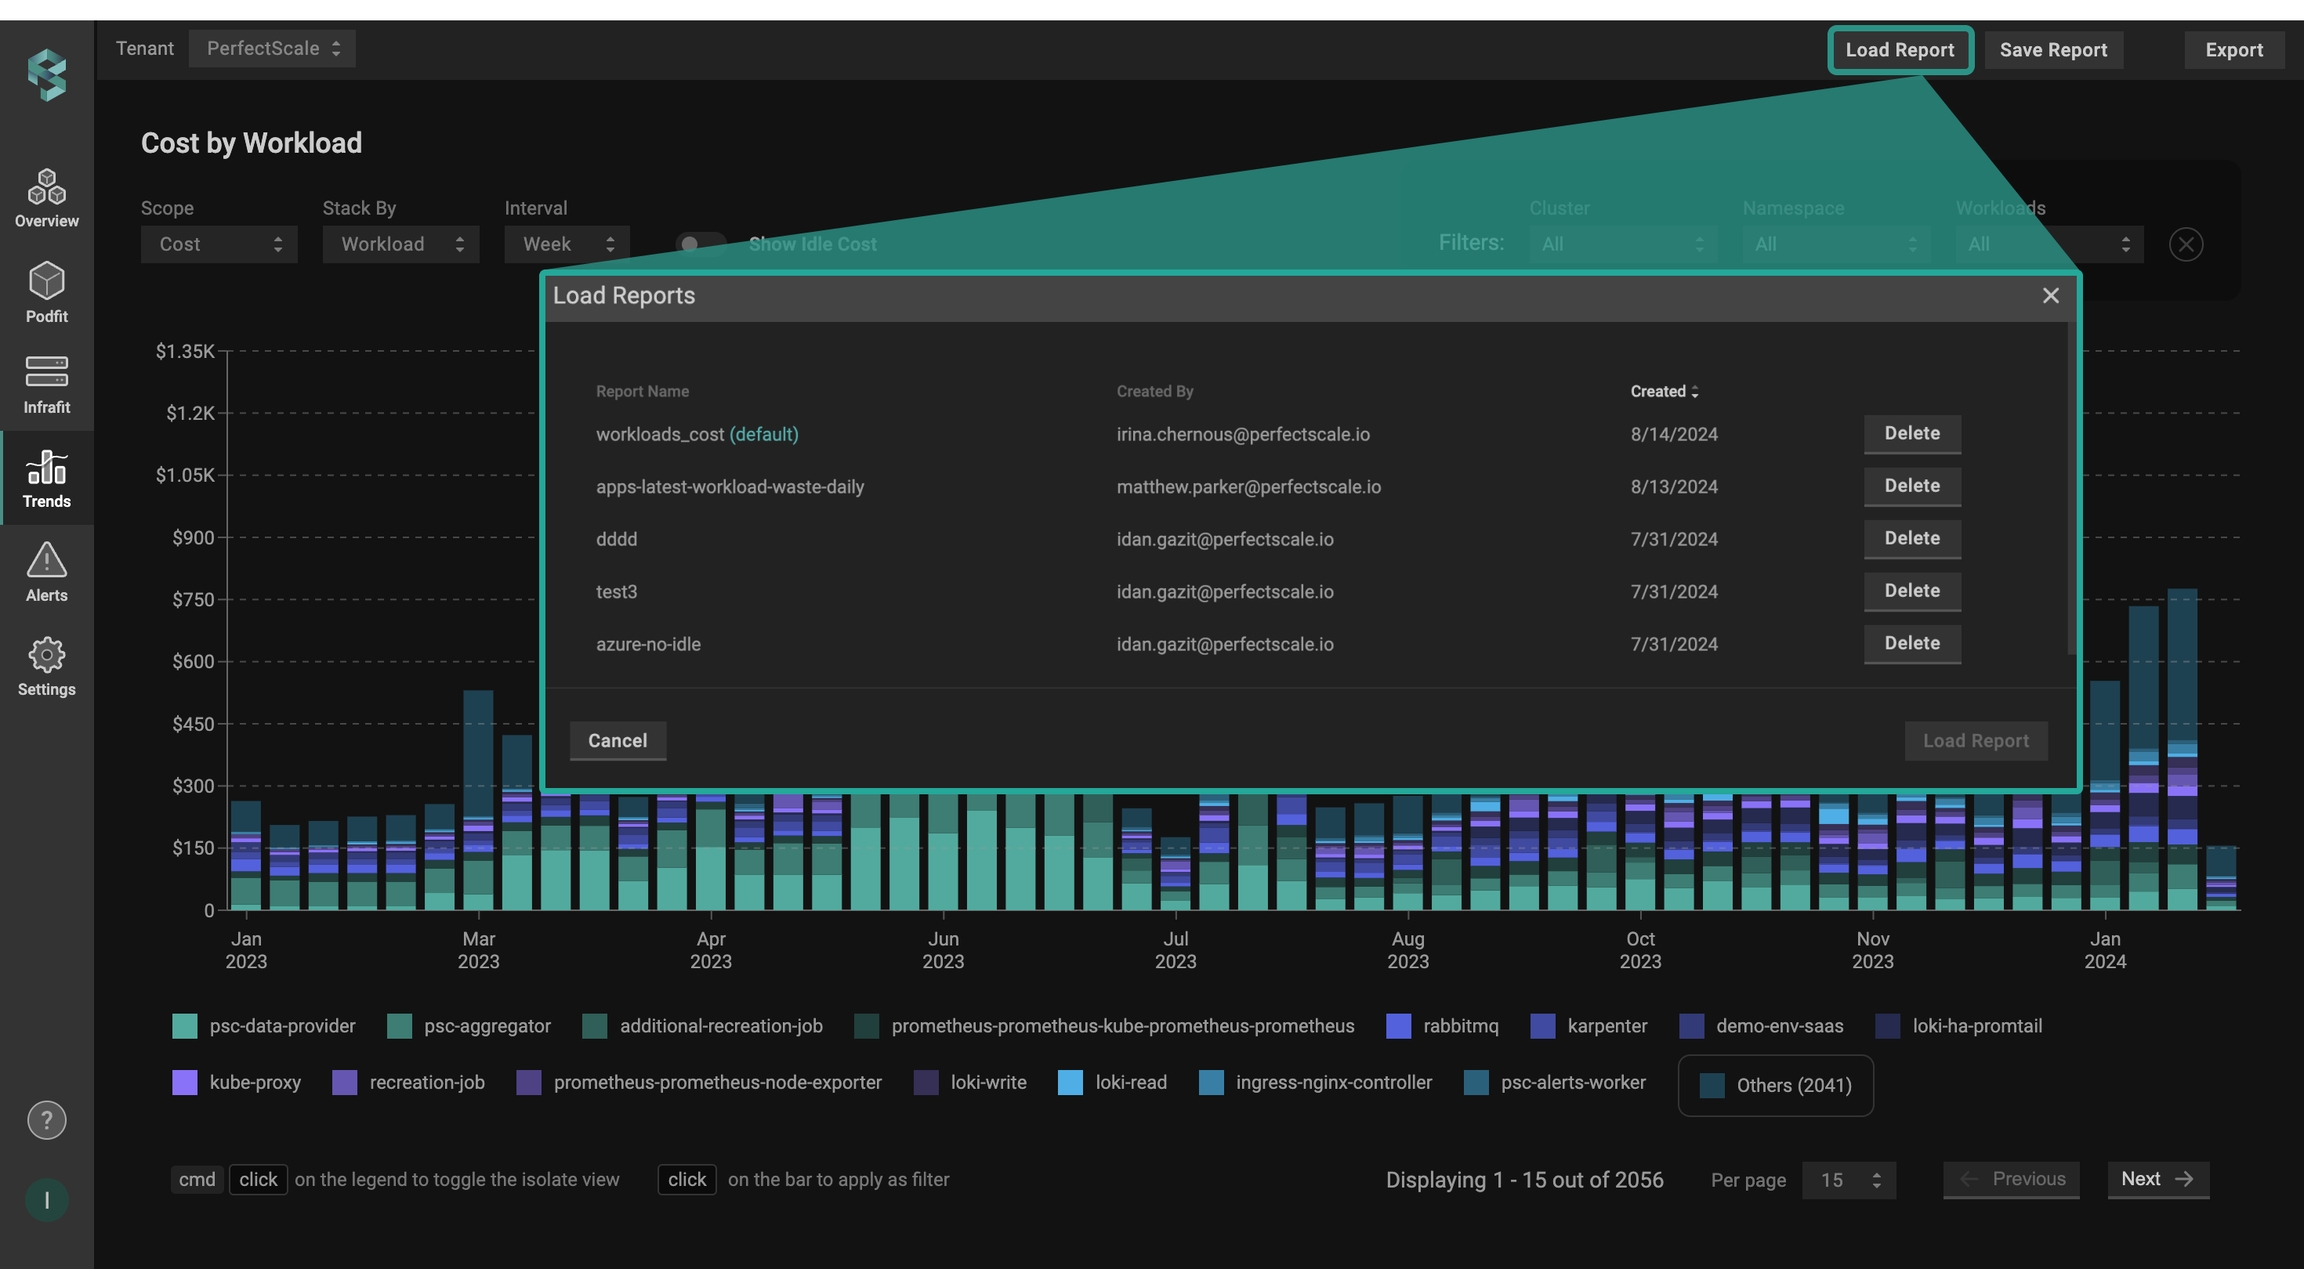Expand the Stack By Workload dropdown

(x=400, y=244)
